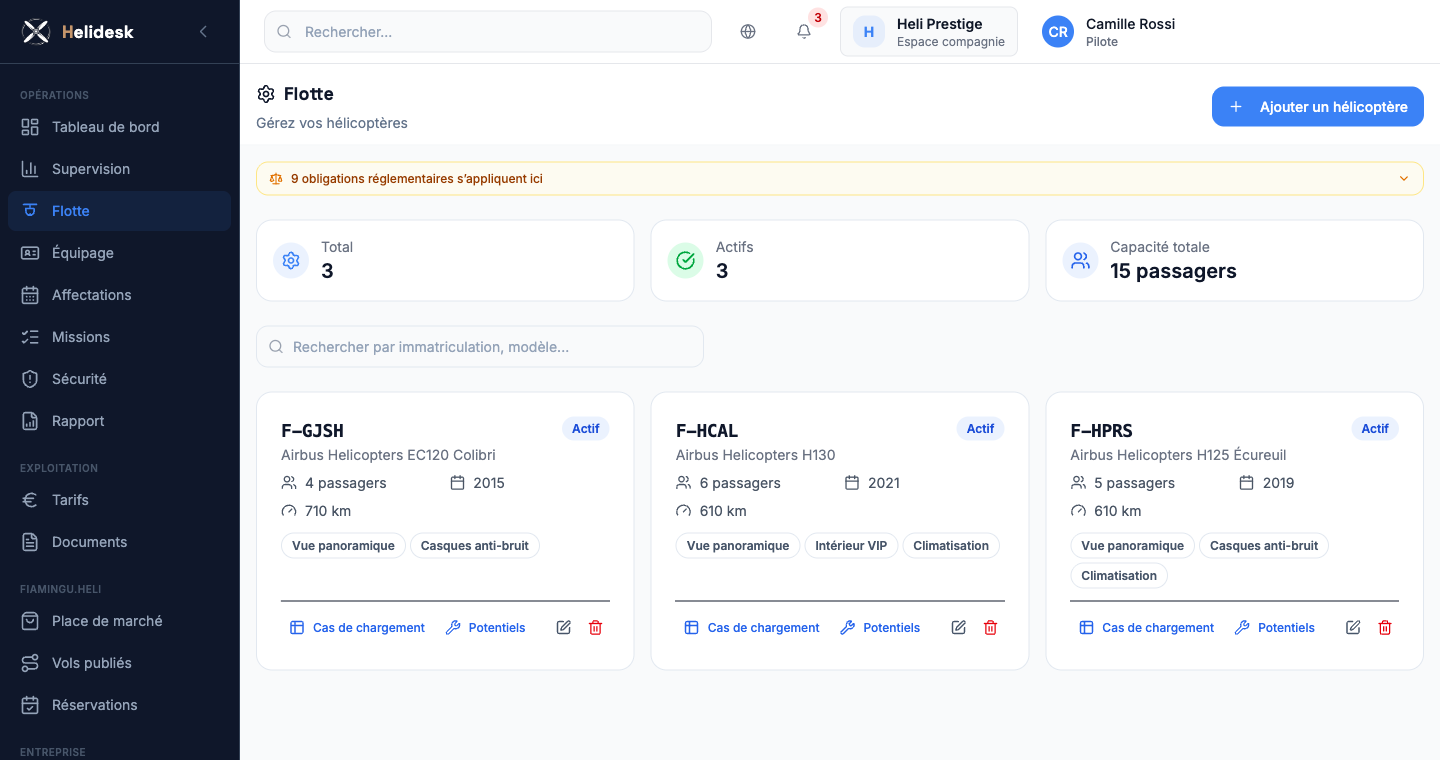Go to Supervision page
The image size is (1440, 760).
119,169
